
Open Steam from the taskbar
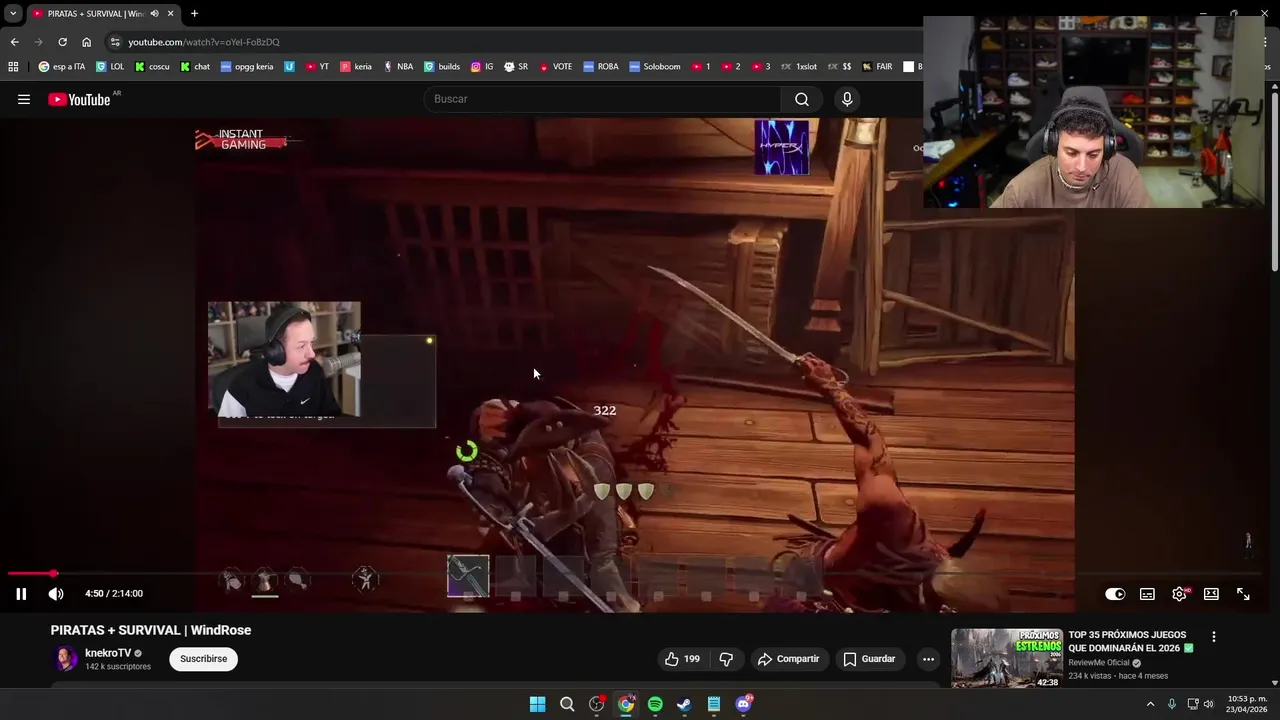(684, 704)
